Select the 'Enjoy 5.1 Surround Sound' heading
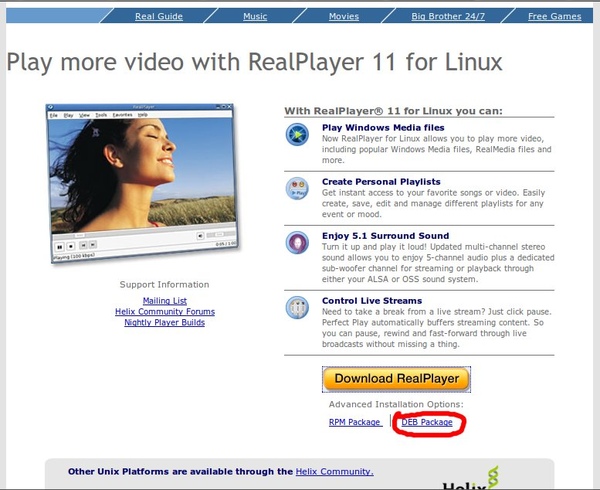The image size is (600, 490). 385,236
